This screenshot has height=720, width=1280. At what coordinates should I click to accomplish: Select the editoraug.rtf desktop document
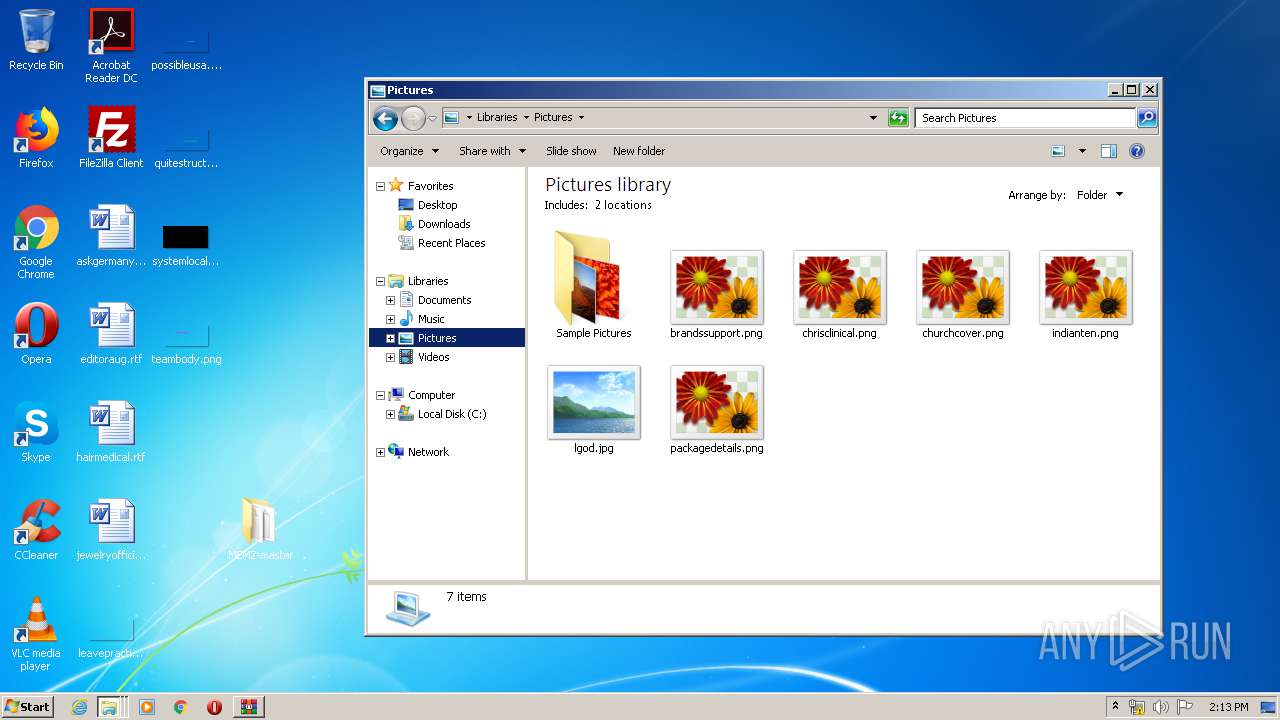(111, 334)
